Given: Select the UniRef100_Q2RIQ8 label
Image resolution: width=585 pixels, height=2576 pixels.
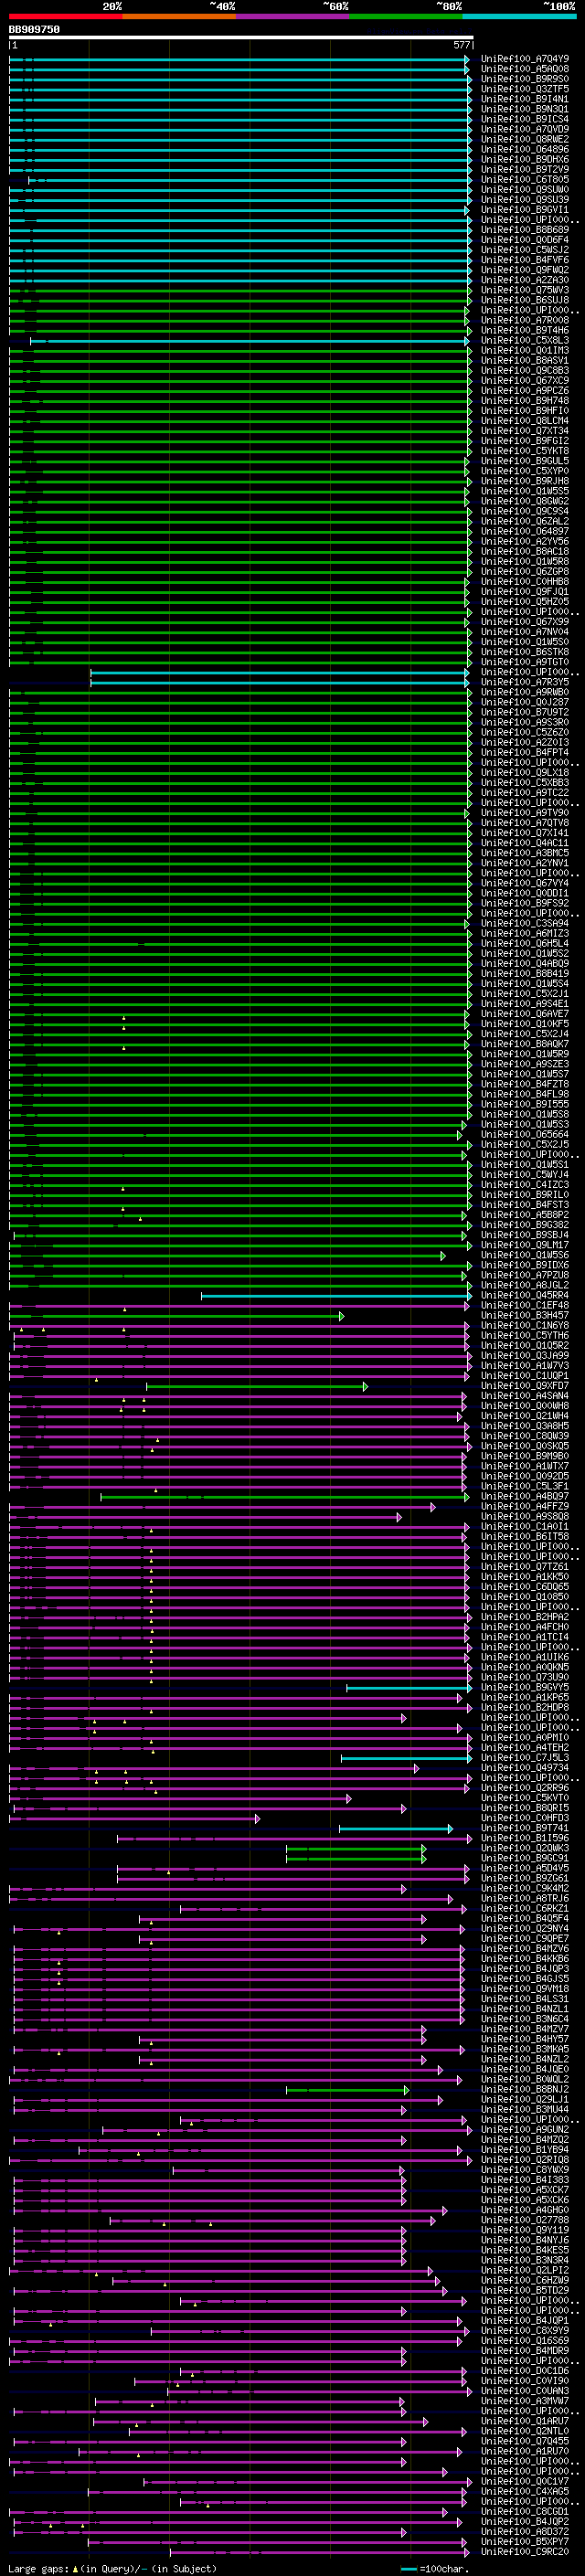Looking at the screenshot, I should click(525, 2160).
